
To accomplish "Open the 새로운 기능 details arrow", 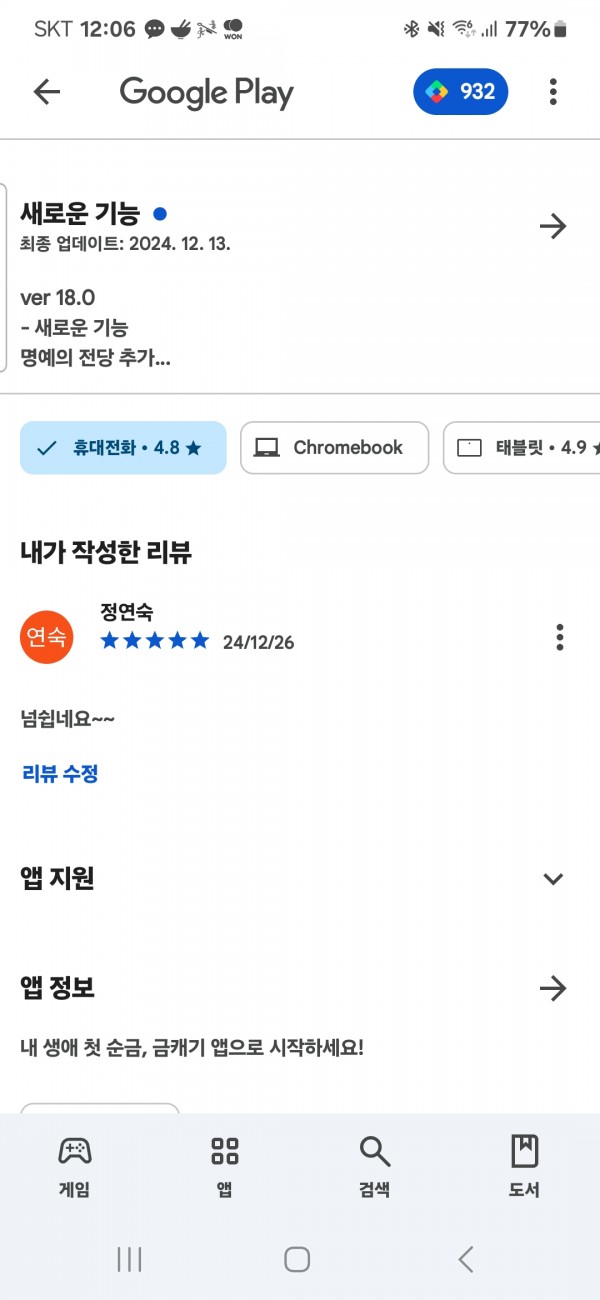I will pyautogui.click(x=553, y=226).
